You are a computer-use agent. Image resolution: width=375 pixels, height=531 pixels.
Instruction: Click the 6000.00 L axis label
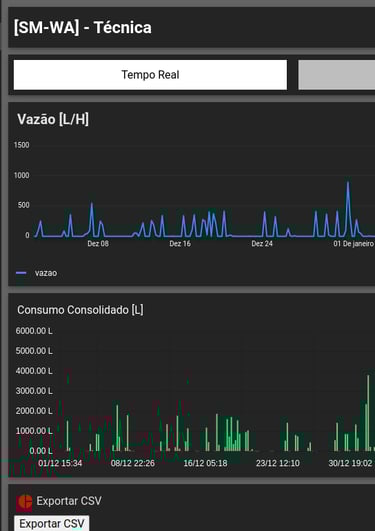coord(34,331)
